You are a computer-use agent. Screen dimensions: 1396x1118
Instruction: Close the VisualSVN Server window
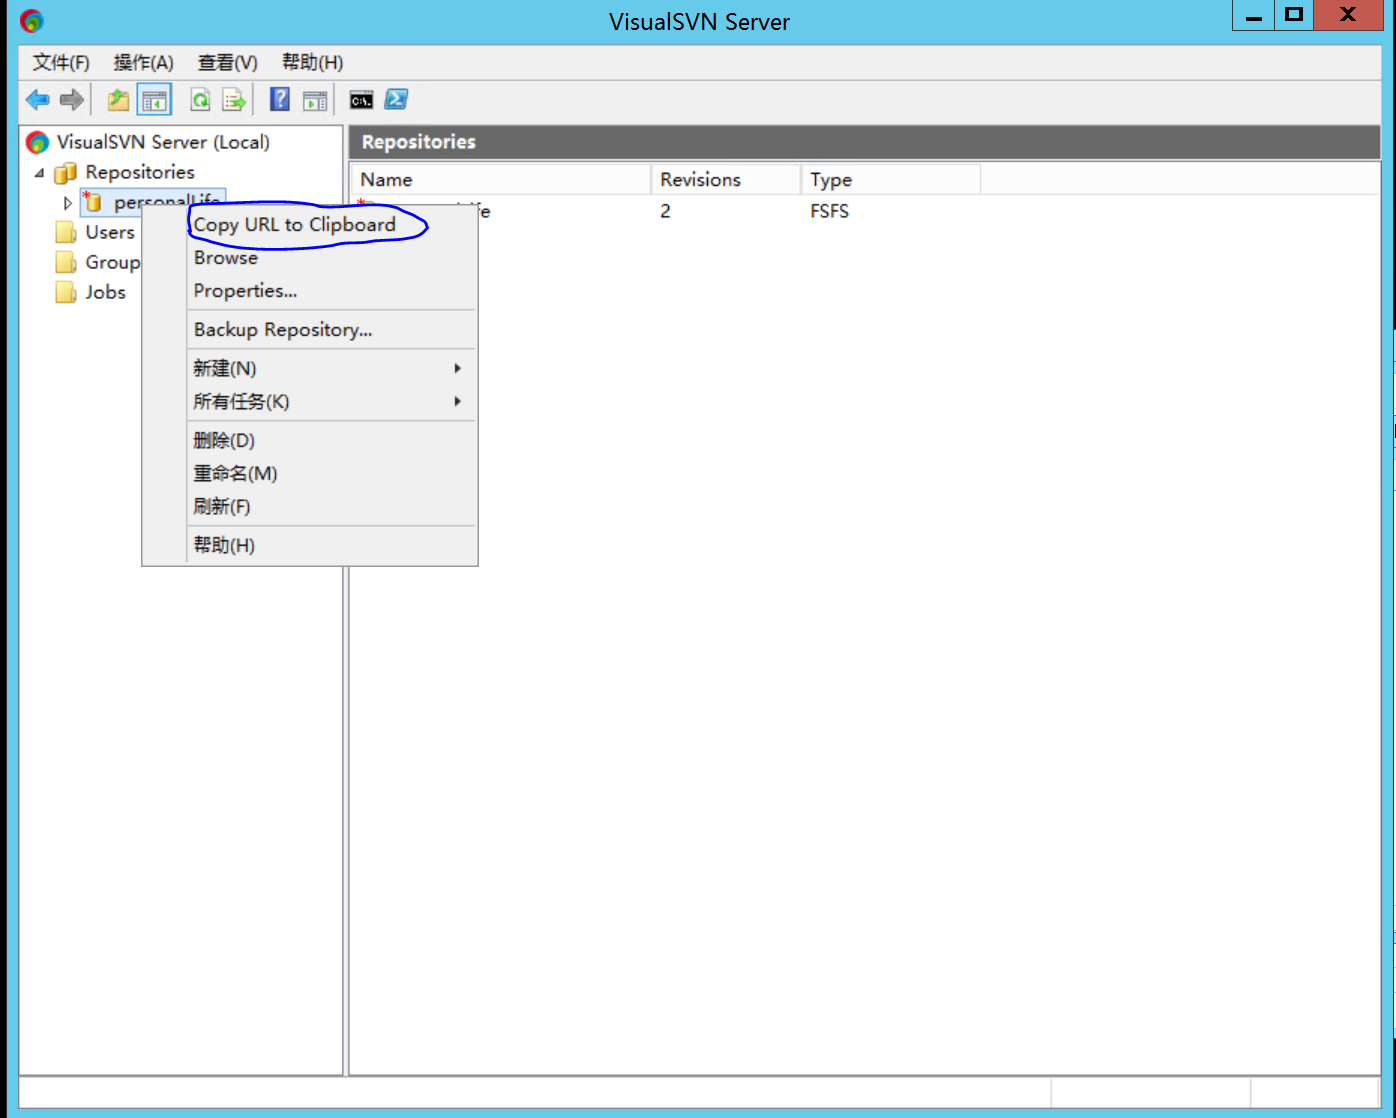pos(1348,15)
